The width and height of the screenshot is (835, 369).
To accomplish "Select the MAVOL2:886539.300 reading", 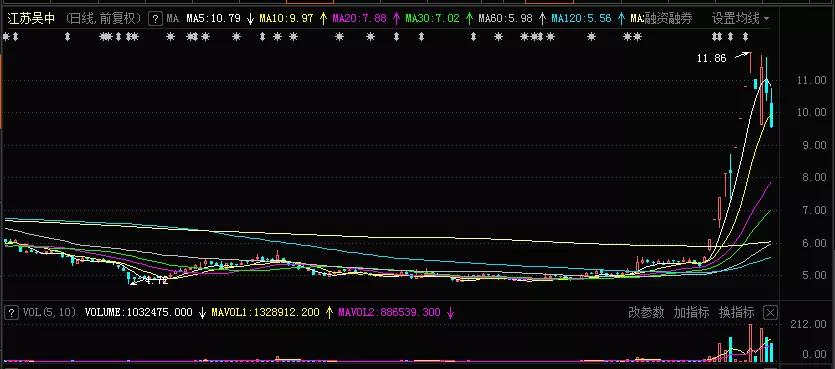I will pyautogui.click(x=389, y=313).
